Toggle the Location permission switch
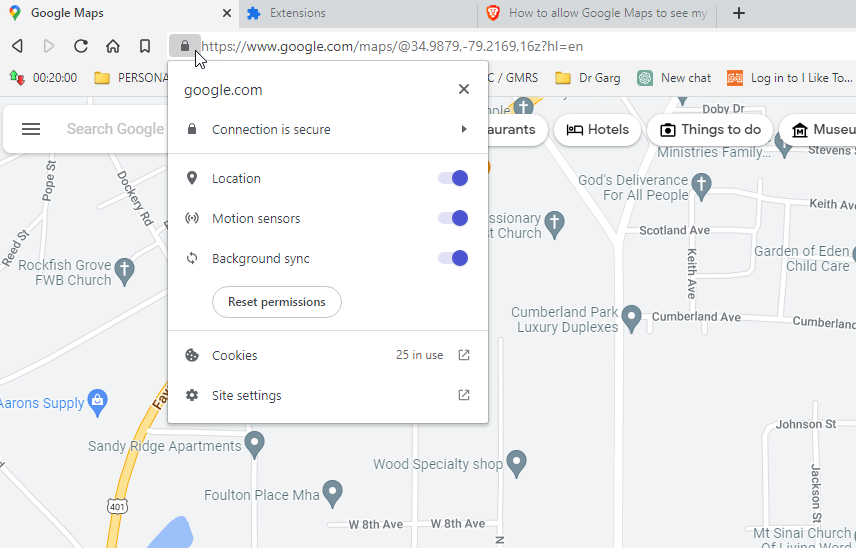Screen dimensions: 856x548 453,178
